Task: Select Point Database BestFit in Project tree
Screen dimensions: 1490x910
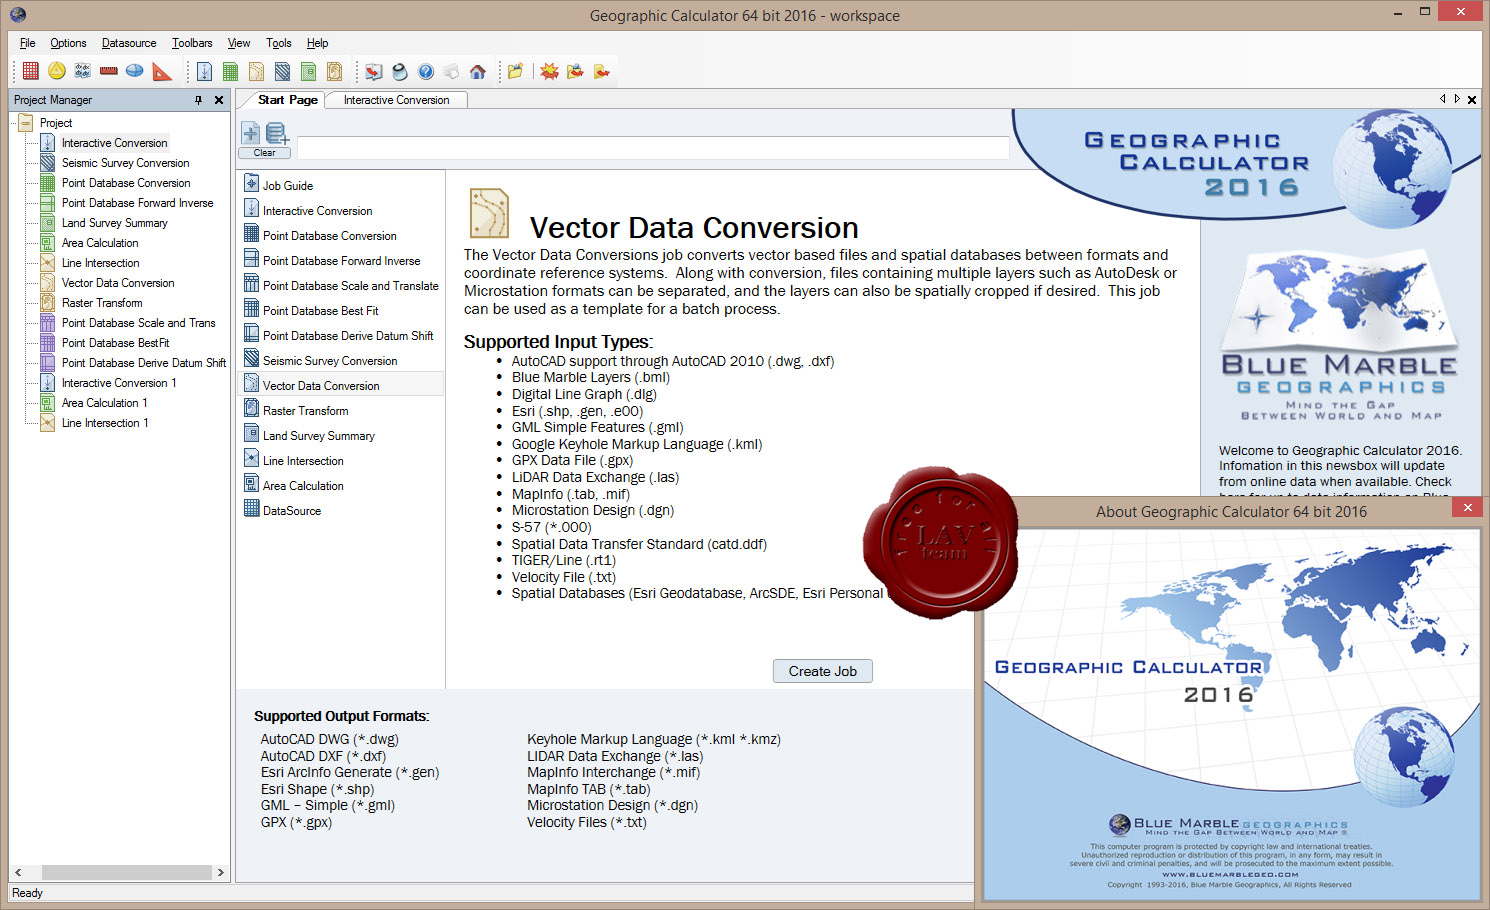Action: pyautogui.click(x=115, y=343)
